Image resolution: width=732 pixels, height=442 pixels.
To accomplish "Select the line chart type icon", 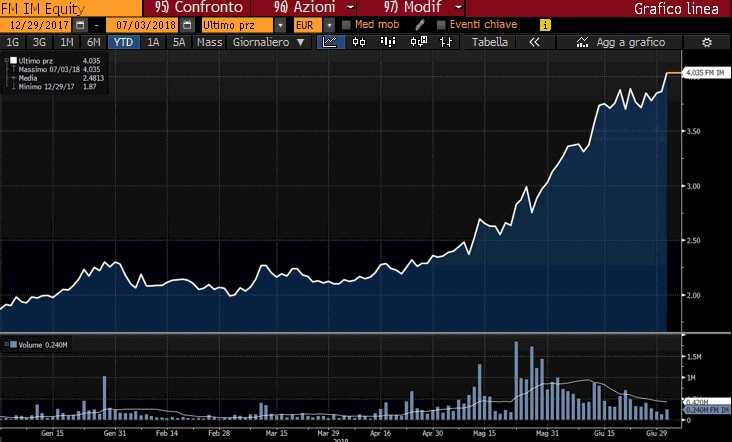I will 330,42.
